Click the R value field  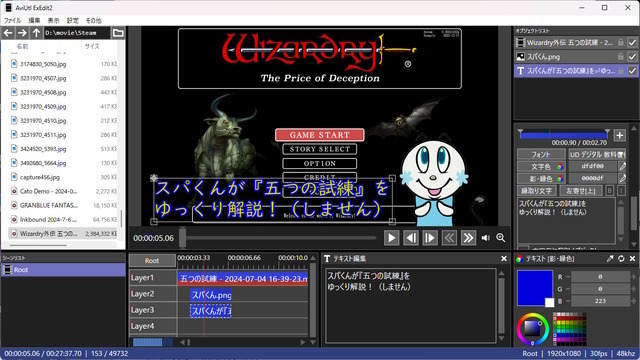tap(600, 277)
